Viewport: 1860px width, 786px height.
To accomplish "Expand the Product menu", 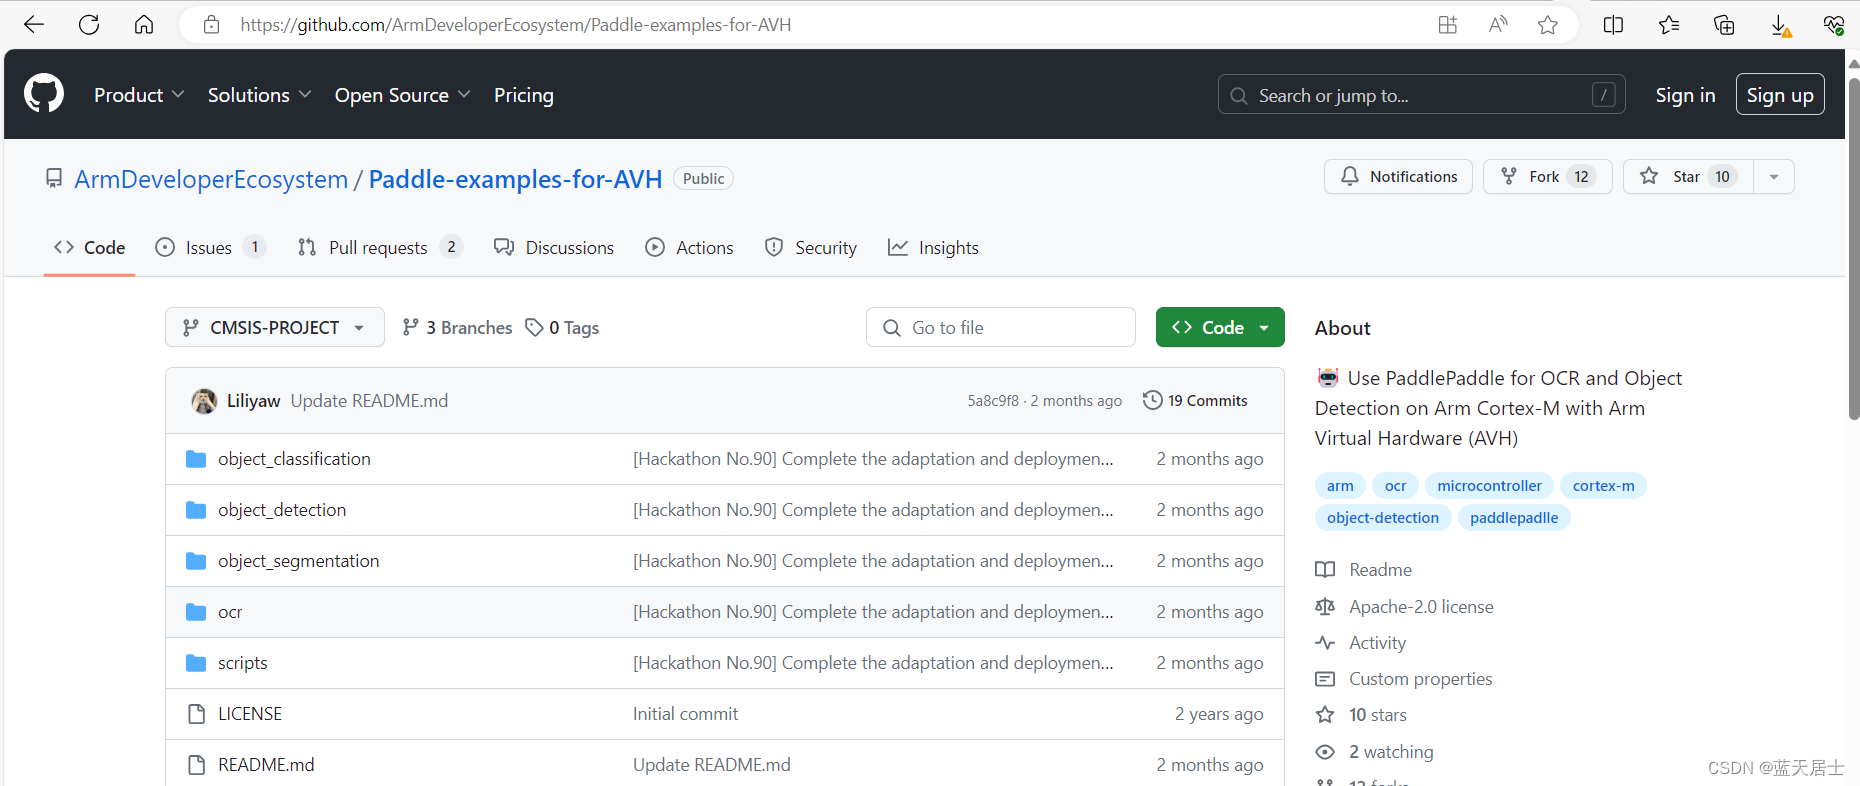I will coord(139,95).
